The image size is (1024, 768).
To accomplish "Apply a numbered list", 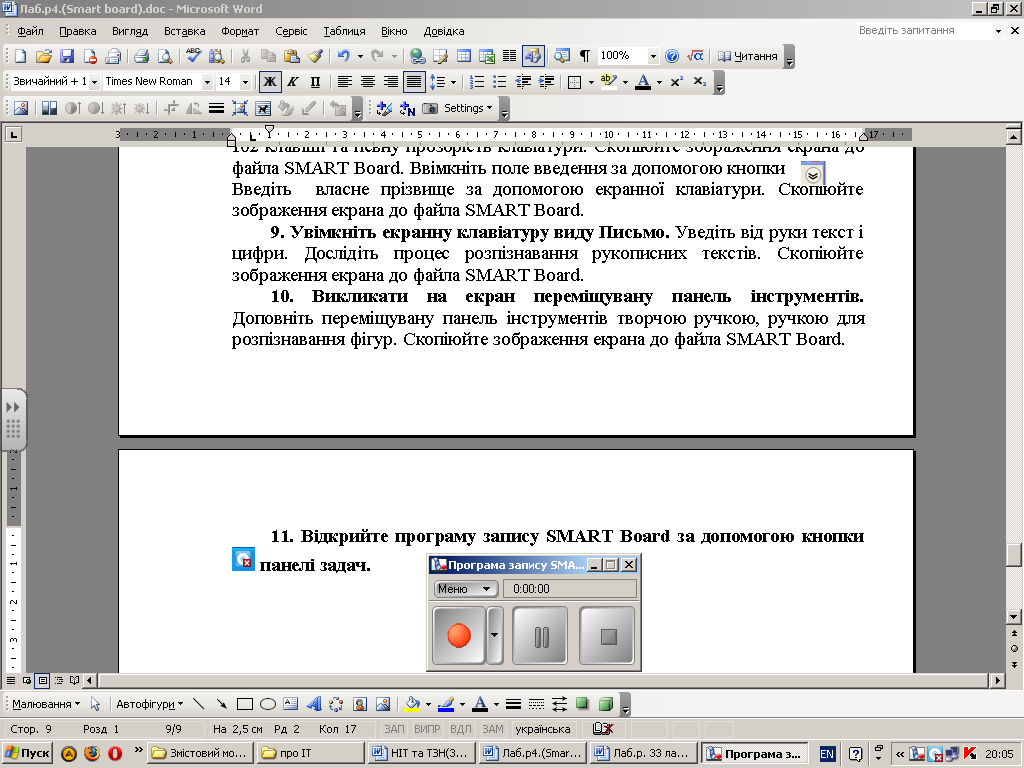I will coord(477,82).
